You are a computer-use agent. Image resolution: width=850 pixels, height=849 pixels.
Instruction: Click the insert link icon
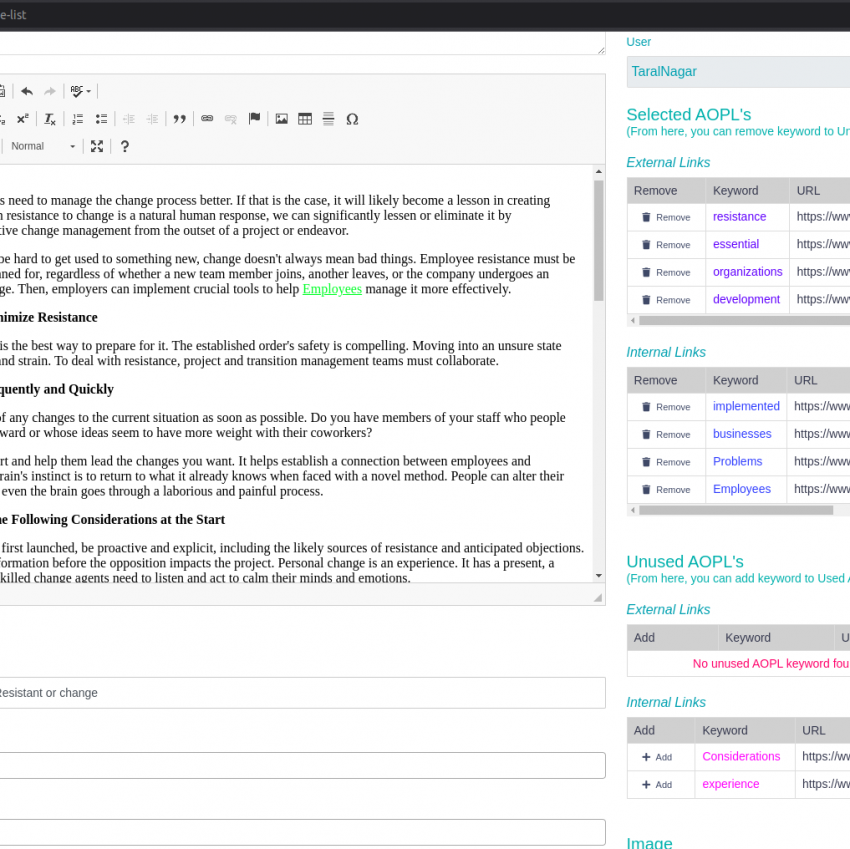(207, 119)
